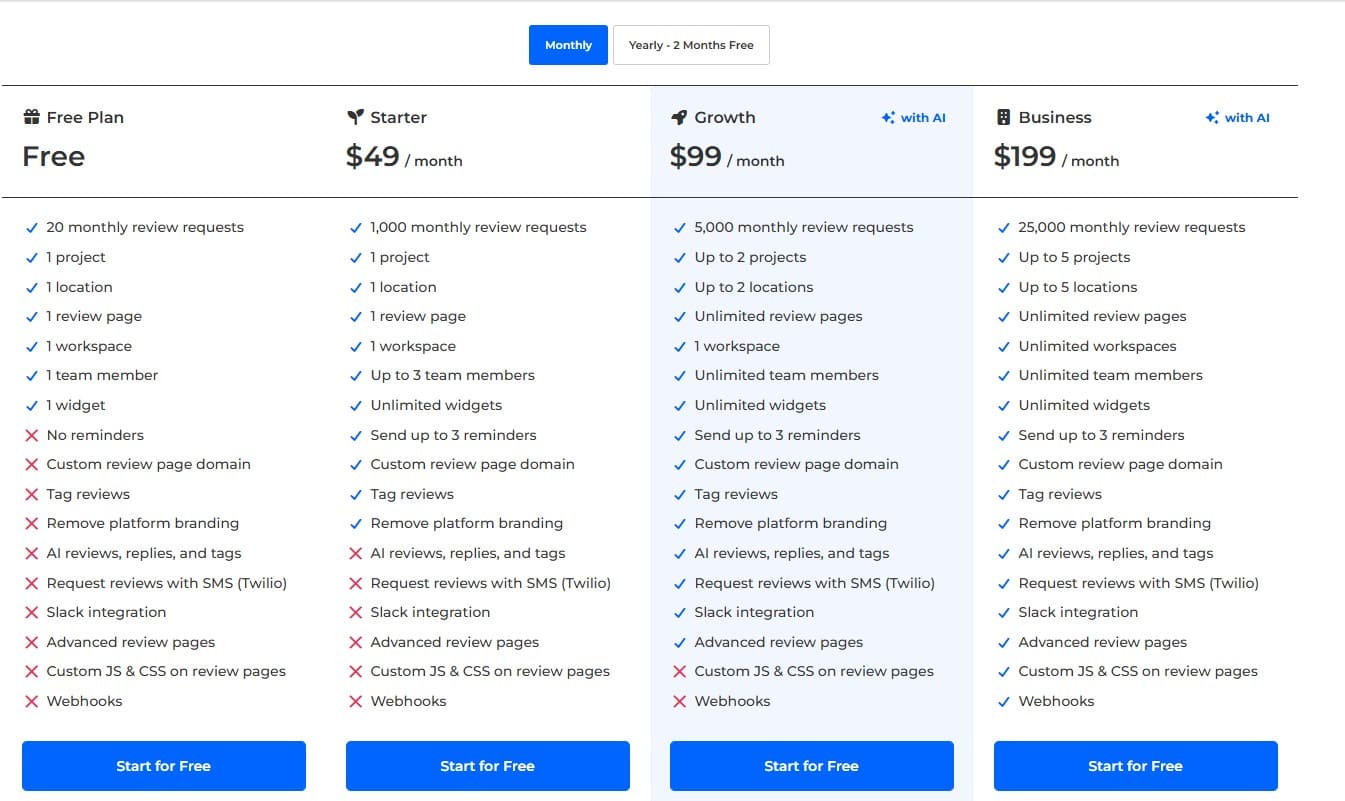Click checkmark beside 1,000 monthly review requests
This screenshot has height=801, width=1345.
pyautogui.click(x=356, y=228)
